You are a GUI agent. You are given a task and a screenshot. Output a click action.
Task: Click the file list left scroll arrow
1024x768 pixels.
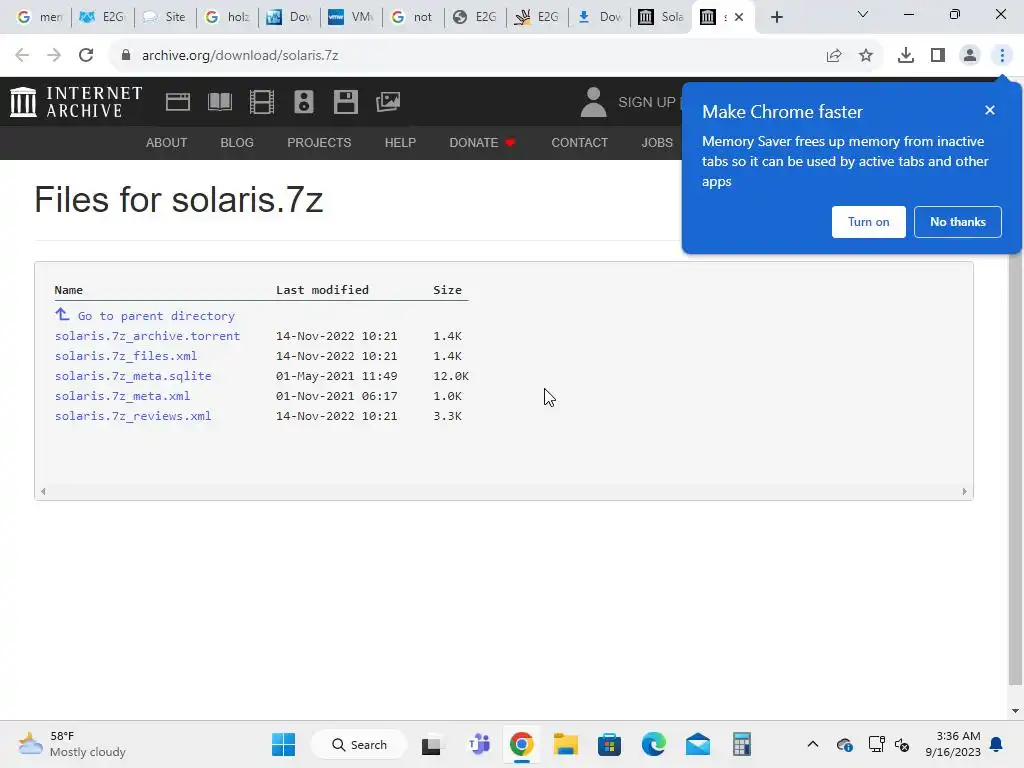tap(43, 491)
